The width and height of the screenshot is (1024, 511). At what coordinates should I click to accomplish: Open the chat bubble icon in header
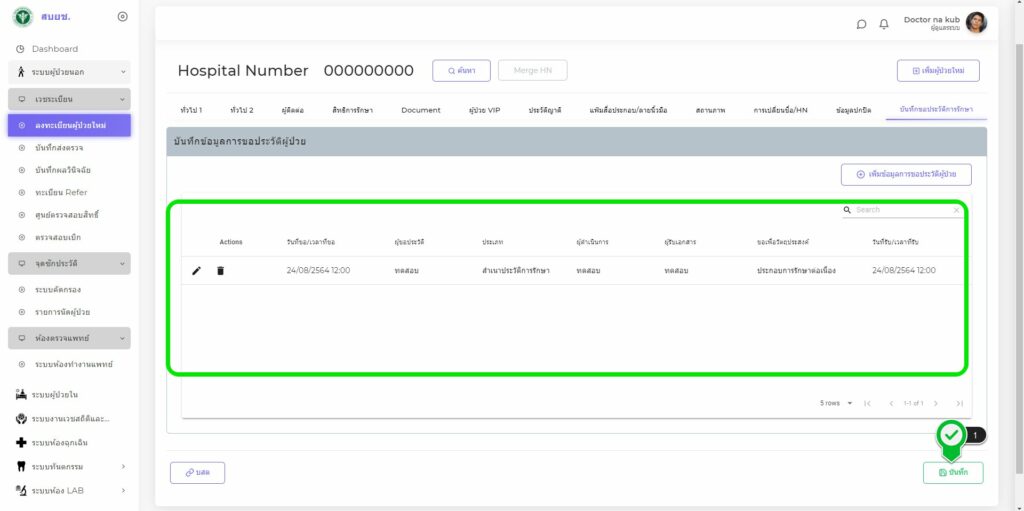click(862, 25)
